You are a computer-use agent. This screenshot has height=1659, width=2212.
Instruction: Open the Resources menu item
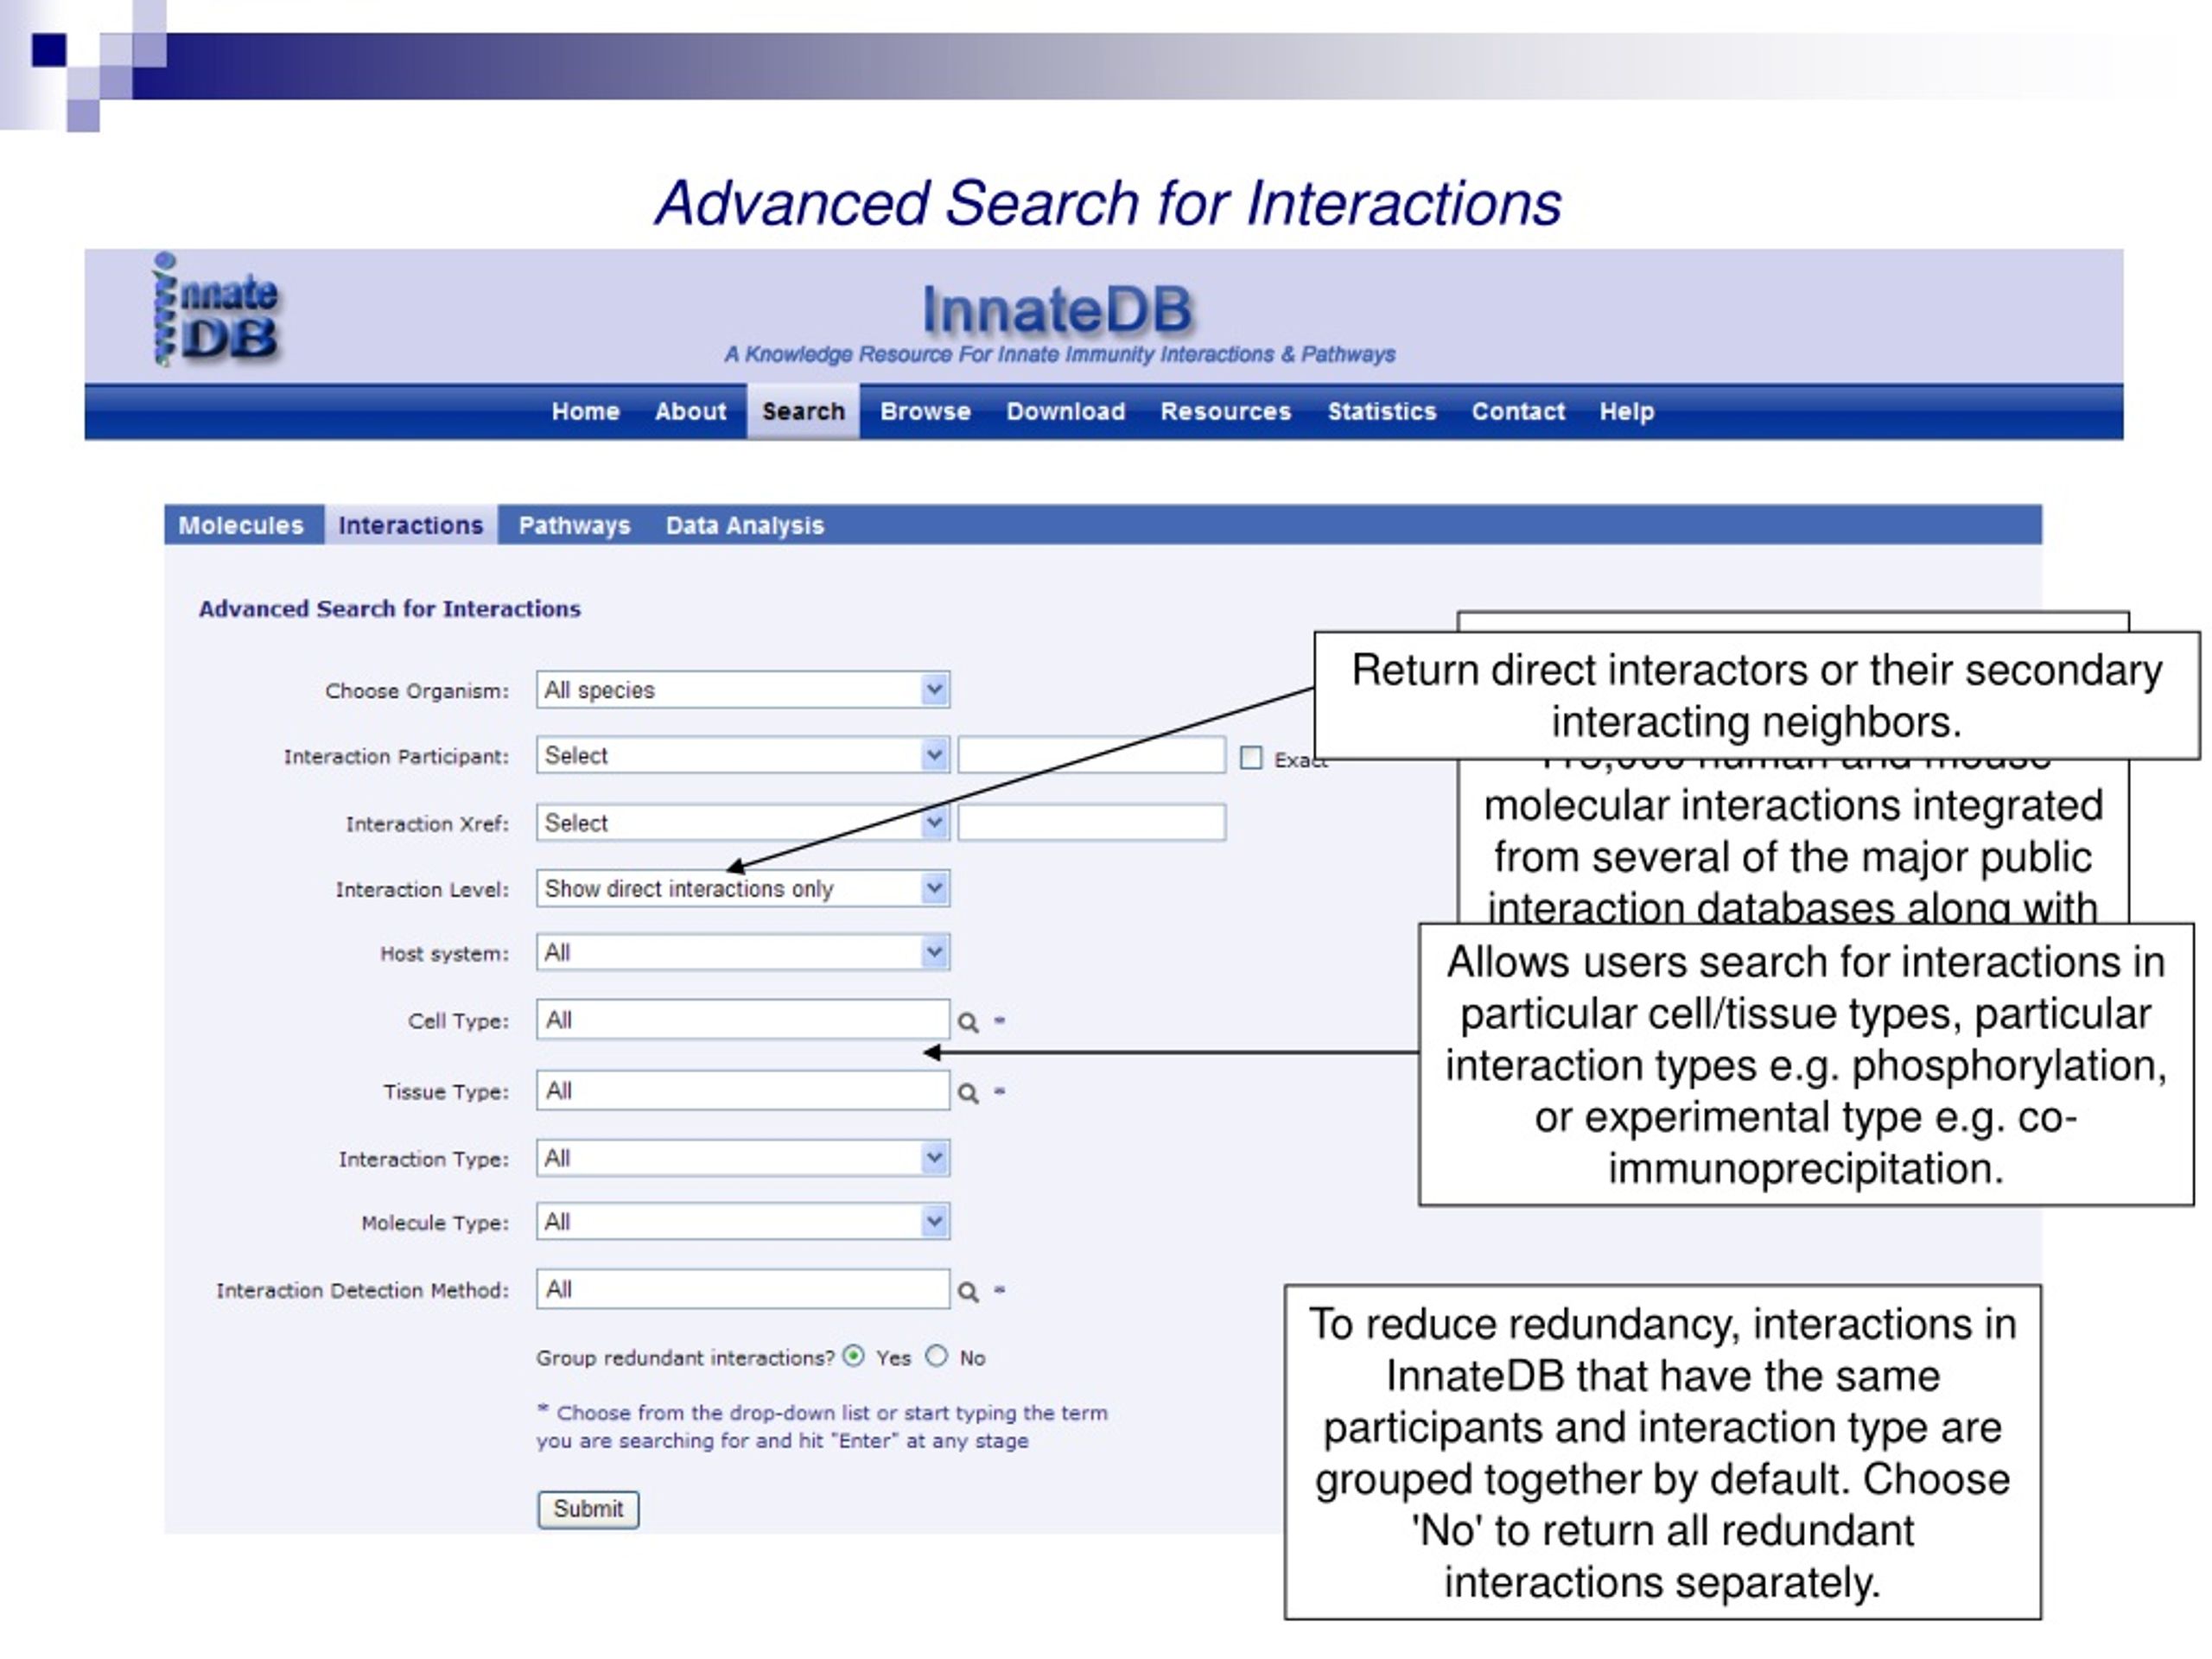1226,411
